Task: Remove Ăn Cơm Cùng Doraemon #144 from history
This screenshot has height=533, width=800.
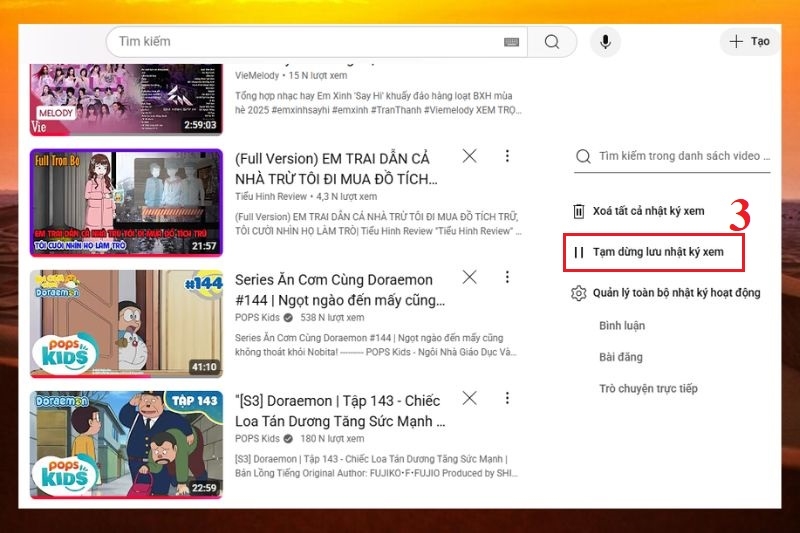Action: point(469,277)
